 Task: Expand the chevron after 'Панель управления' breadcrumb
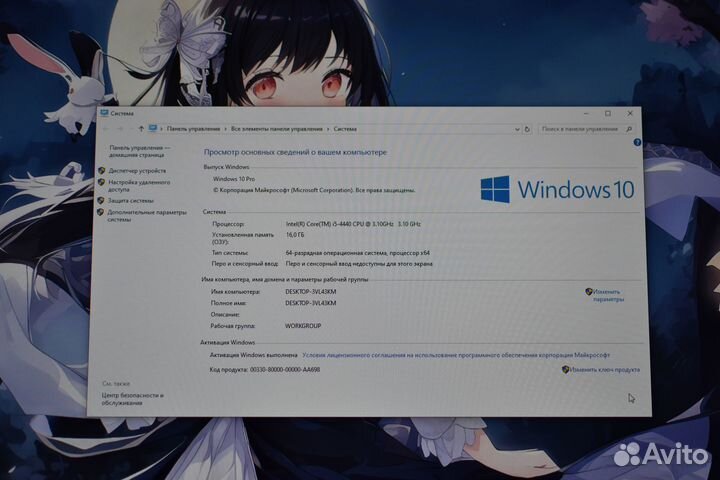pyautogui.click(x=226, y=129)
